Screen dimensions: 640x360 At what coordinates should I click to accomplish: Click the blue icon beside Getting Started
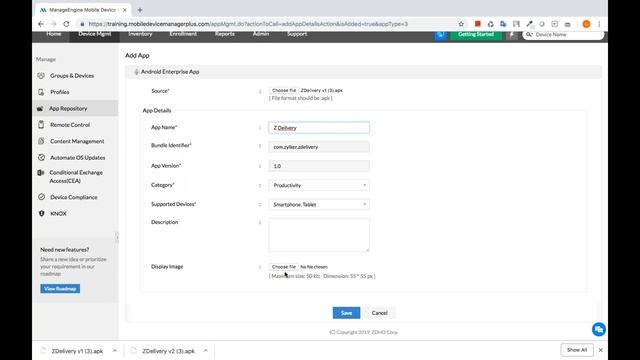[x=441, y=35]
